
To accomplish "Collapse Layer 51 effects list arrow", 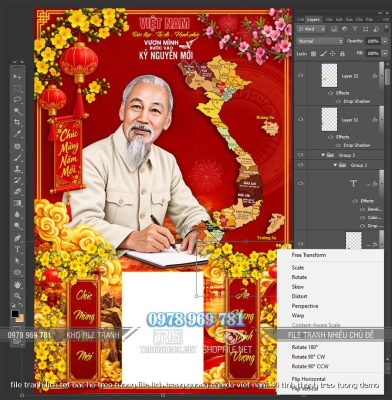I will 383,119.
